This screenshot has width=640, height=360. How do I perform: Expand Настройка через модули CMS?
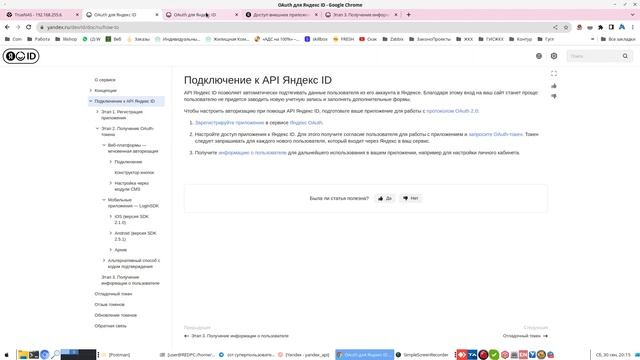[x=111, y=183]
